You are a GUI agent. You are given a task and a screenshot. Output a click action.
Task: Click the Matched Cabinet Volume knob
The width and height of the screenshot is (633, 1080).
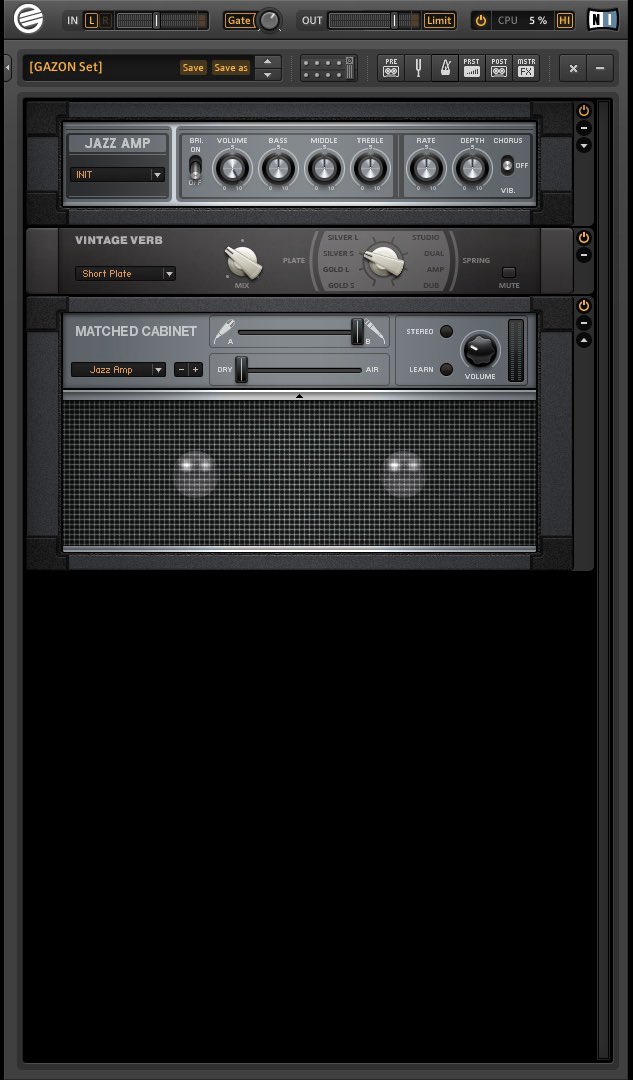click(x=480, y=350)
